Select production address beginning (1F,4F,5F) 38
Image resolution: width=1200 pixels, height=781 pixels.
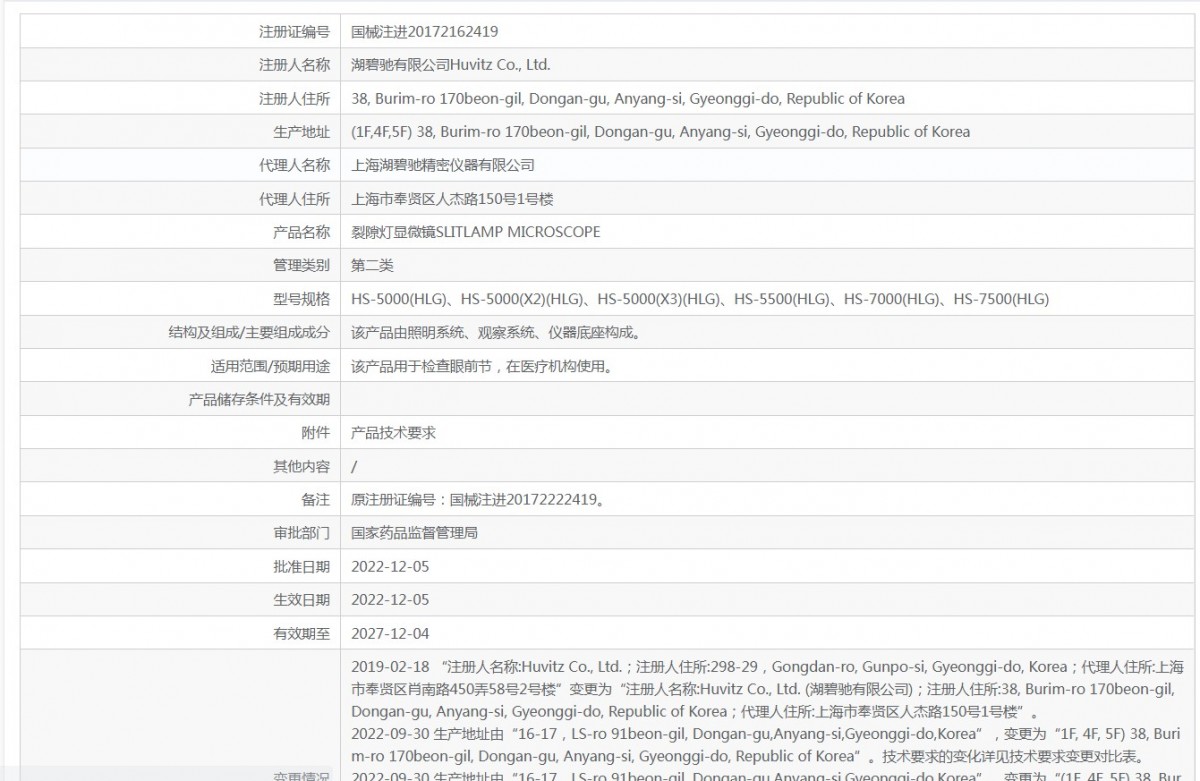pyautogui.click(x=661, y=132)
